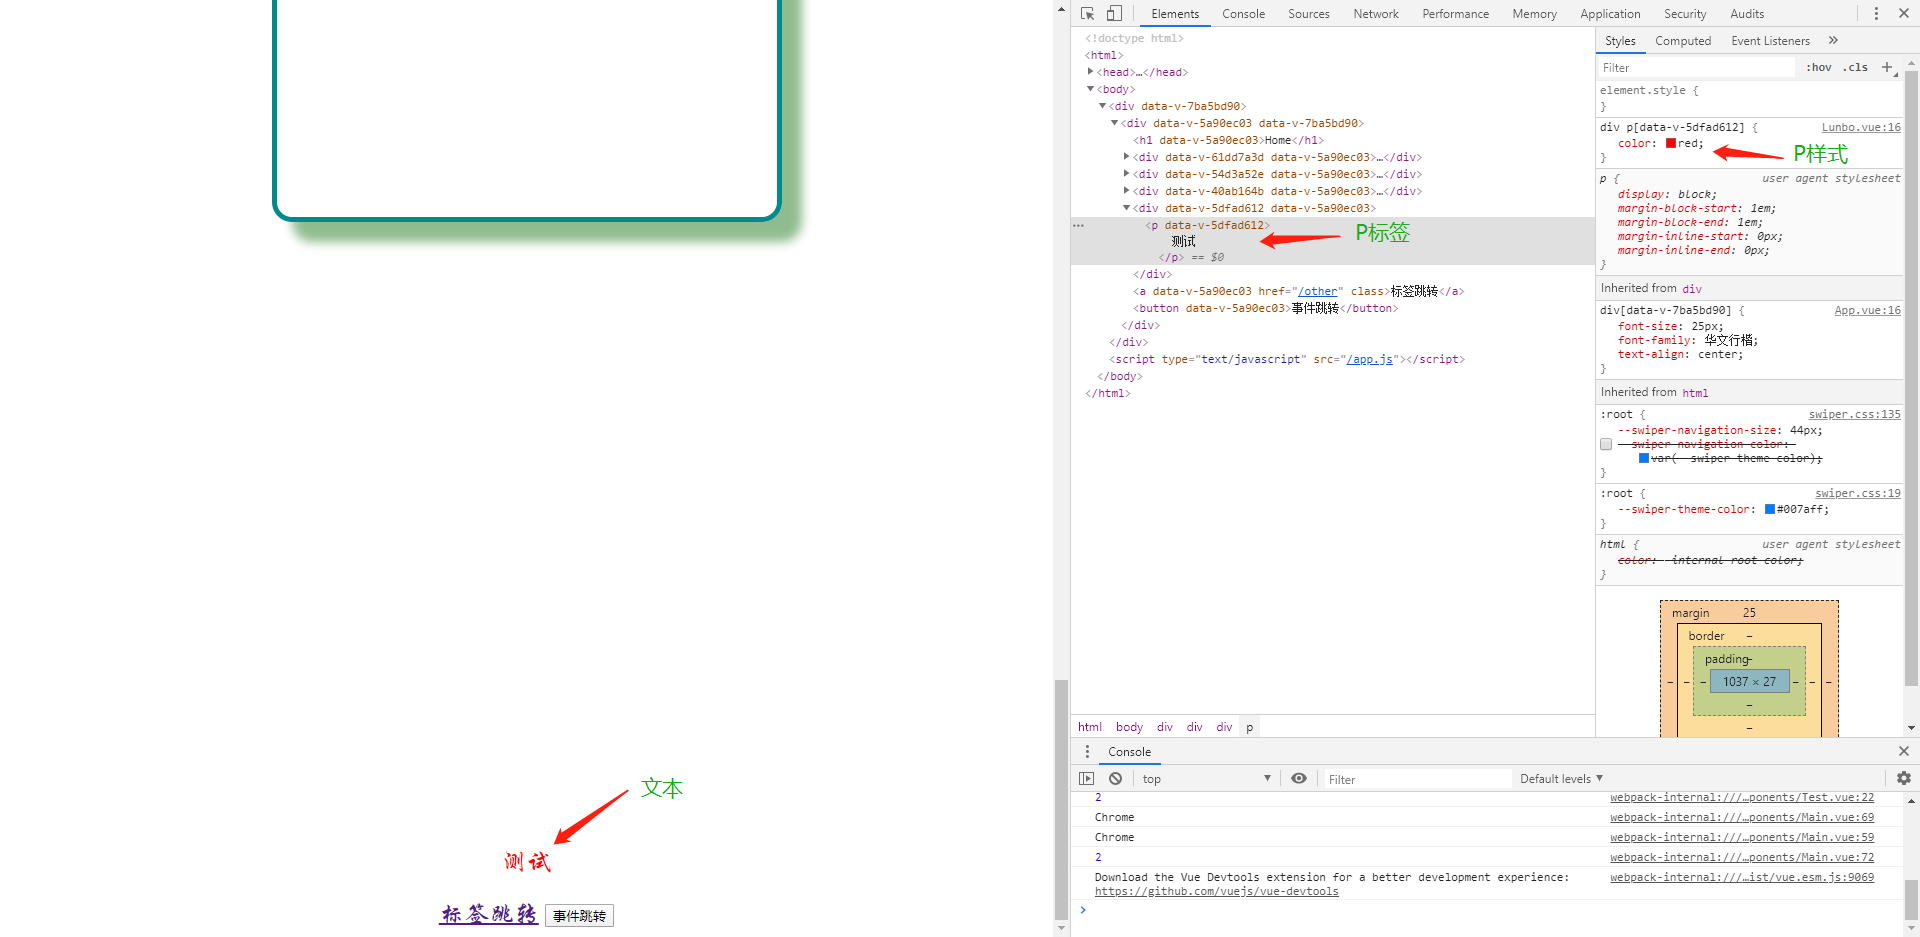The height and width of the screenshot is (937, 1920).
Task: Toggle element state with :hov
Action: (x=1819, y=67)
